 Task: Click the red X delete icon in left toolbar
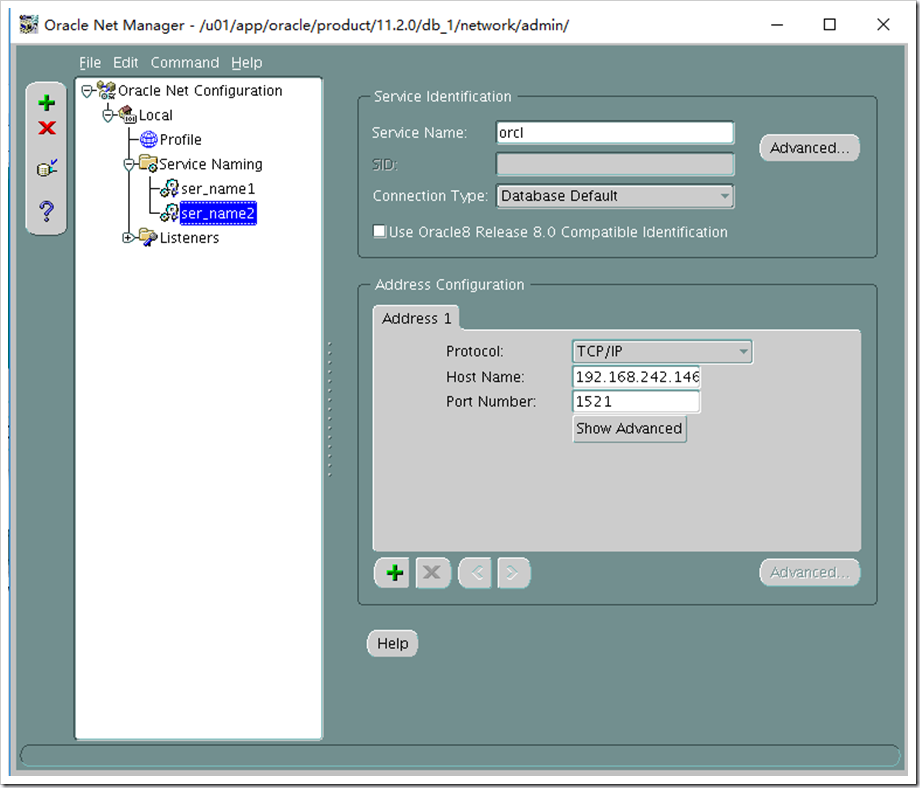(46, 128)
